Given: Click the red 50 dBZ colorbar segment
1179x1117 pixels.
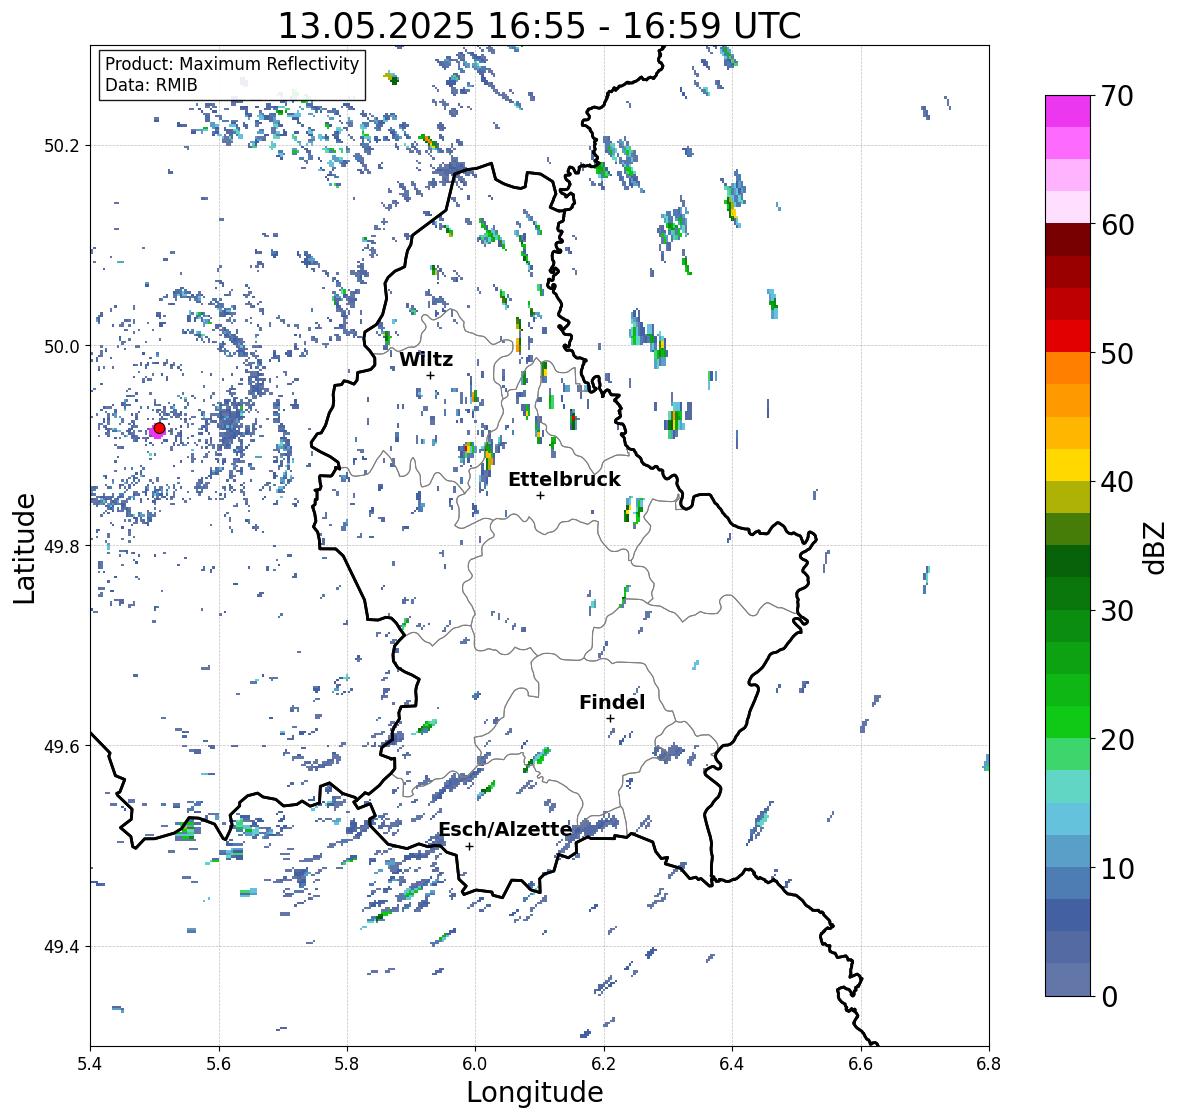Looking at the screenshot, I should click(1068, 336).
